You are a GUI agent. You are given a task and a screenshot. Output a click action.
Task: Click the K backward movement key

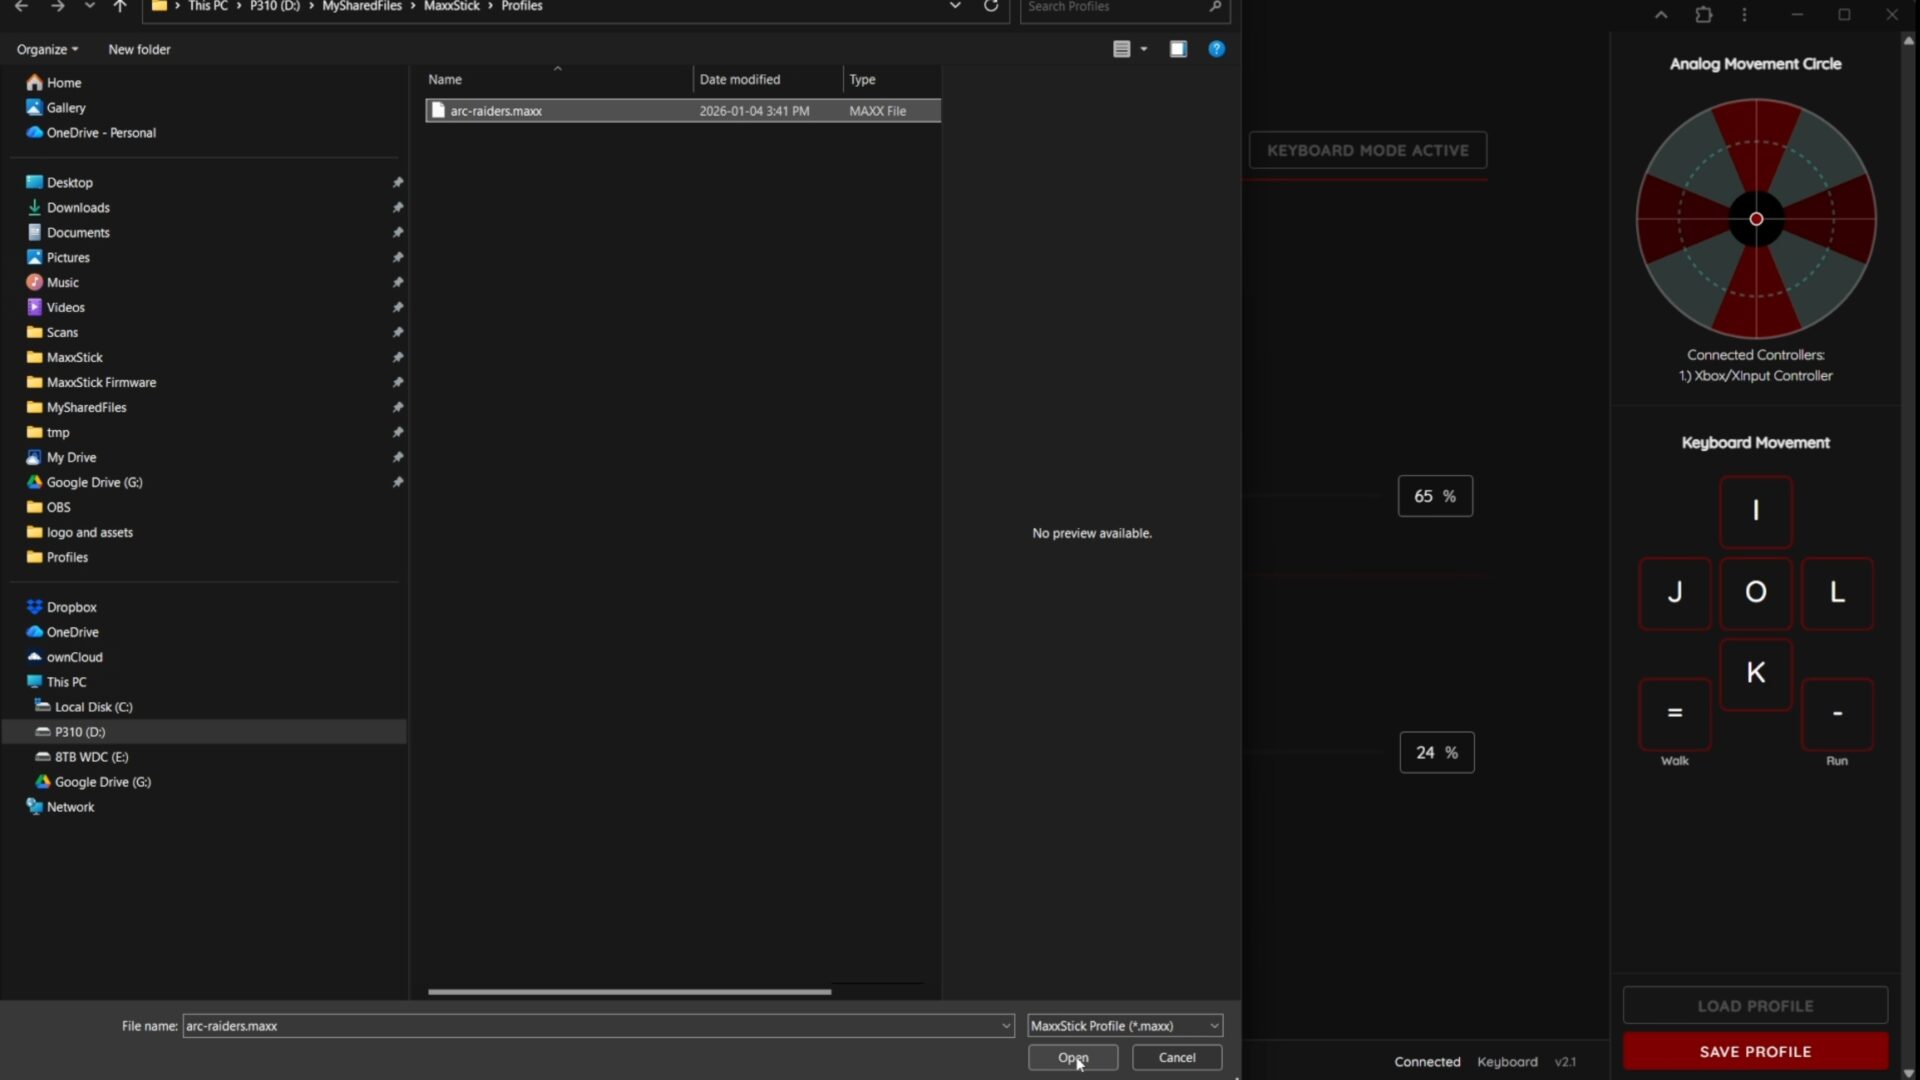click(1755, 674)
